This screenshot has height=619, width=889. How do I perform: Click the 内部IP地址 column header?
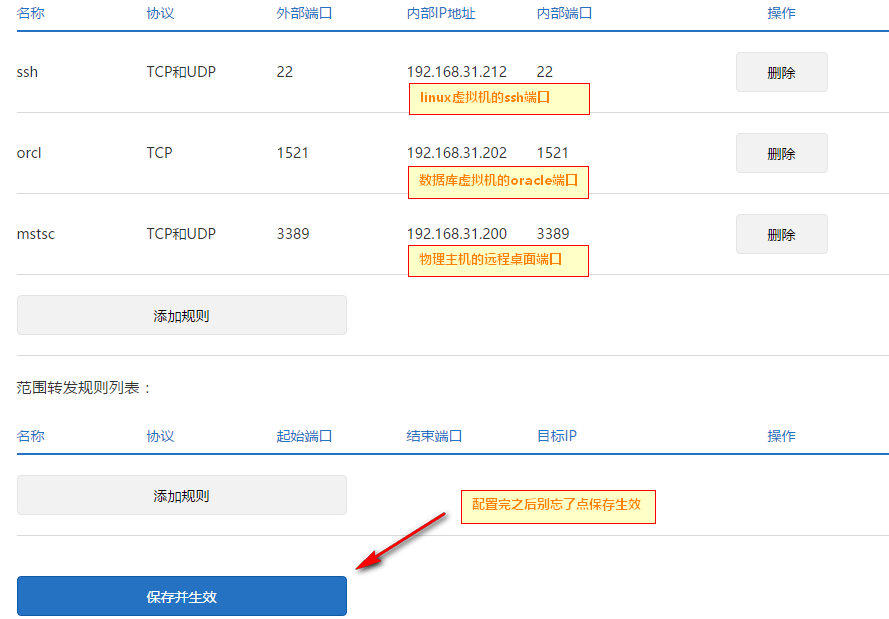click(x=441, y=13)
